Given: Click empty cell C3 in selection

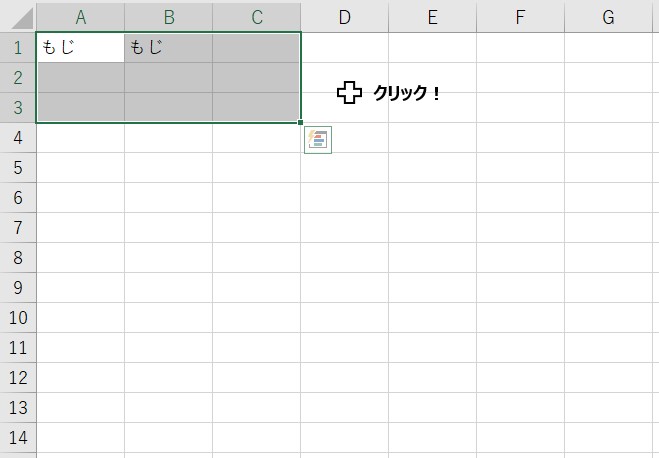Looking at the screenshot, I should (x=257, y=107).
